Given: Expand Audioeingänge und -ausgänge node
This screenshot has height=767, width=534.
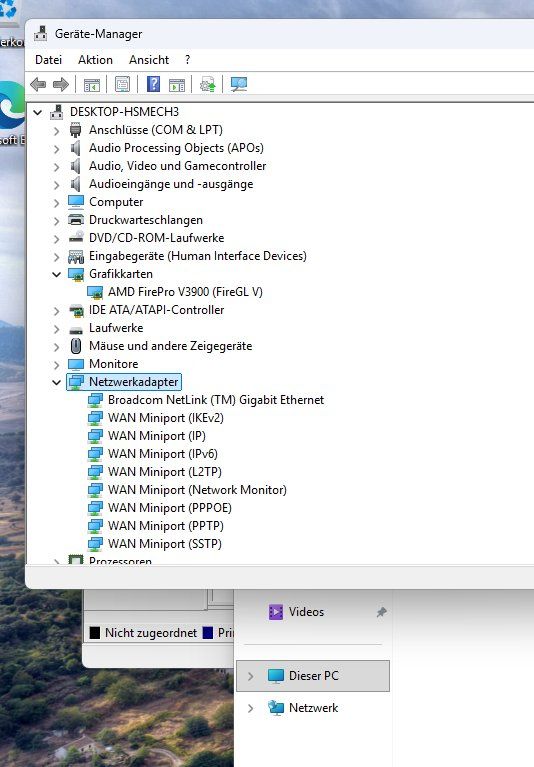Looking at the screenshot, I should coord(56,185).
